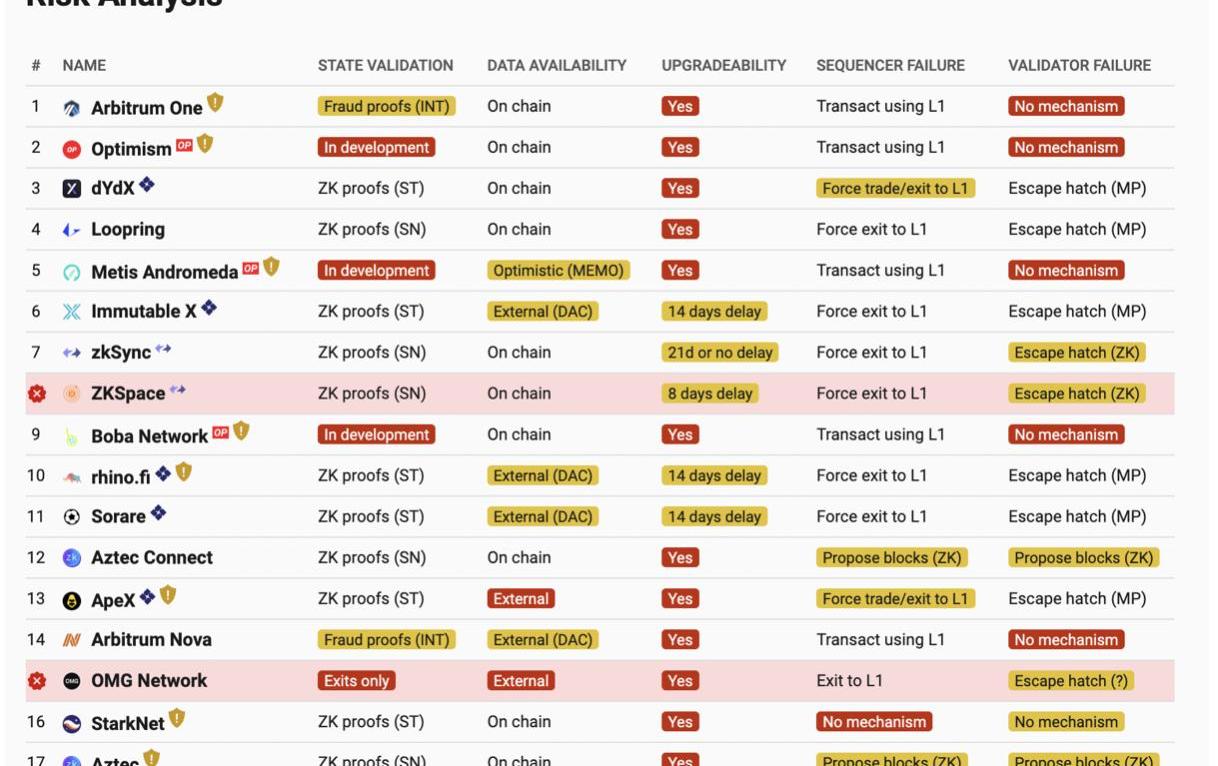Screen dimensions: 1218x766
Task: Open the Arbitrum Nova project link
Action: (x=151, y=640)
